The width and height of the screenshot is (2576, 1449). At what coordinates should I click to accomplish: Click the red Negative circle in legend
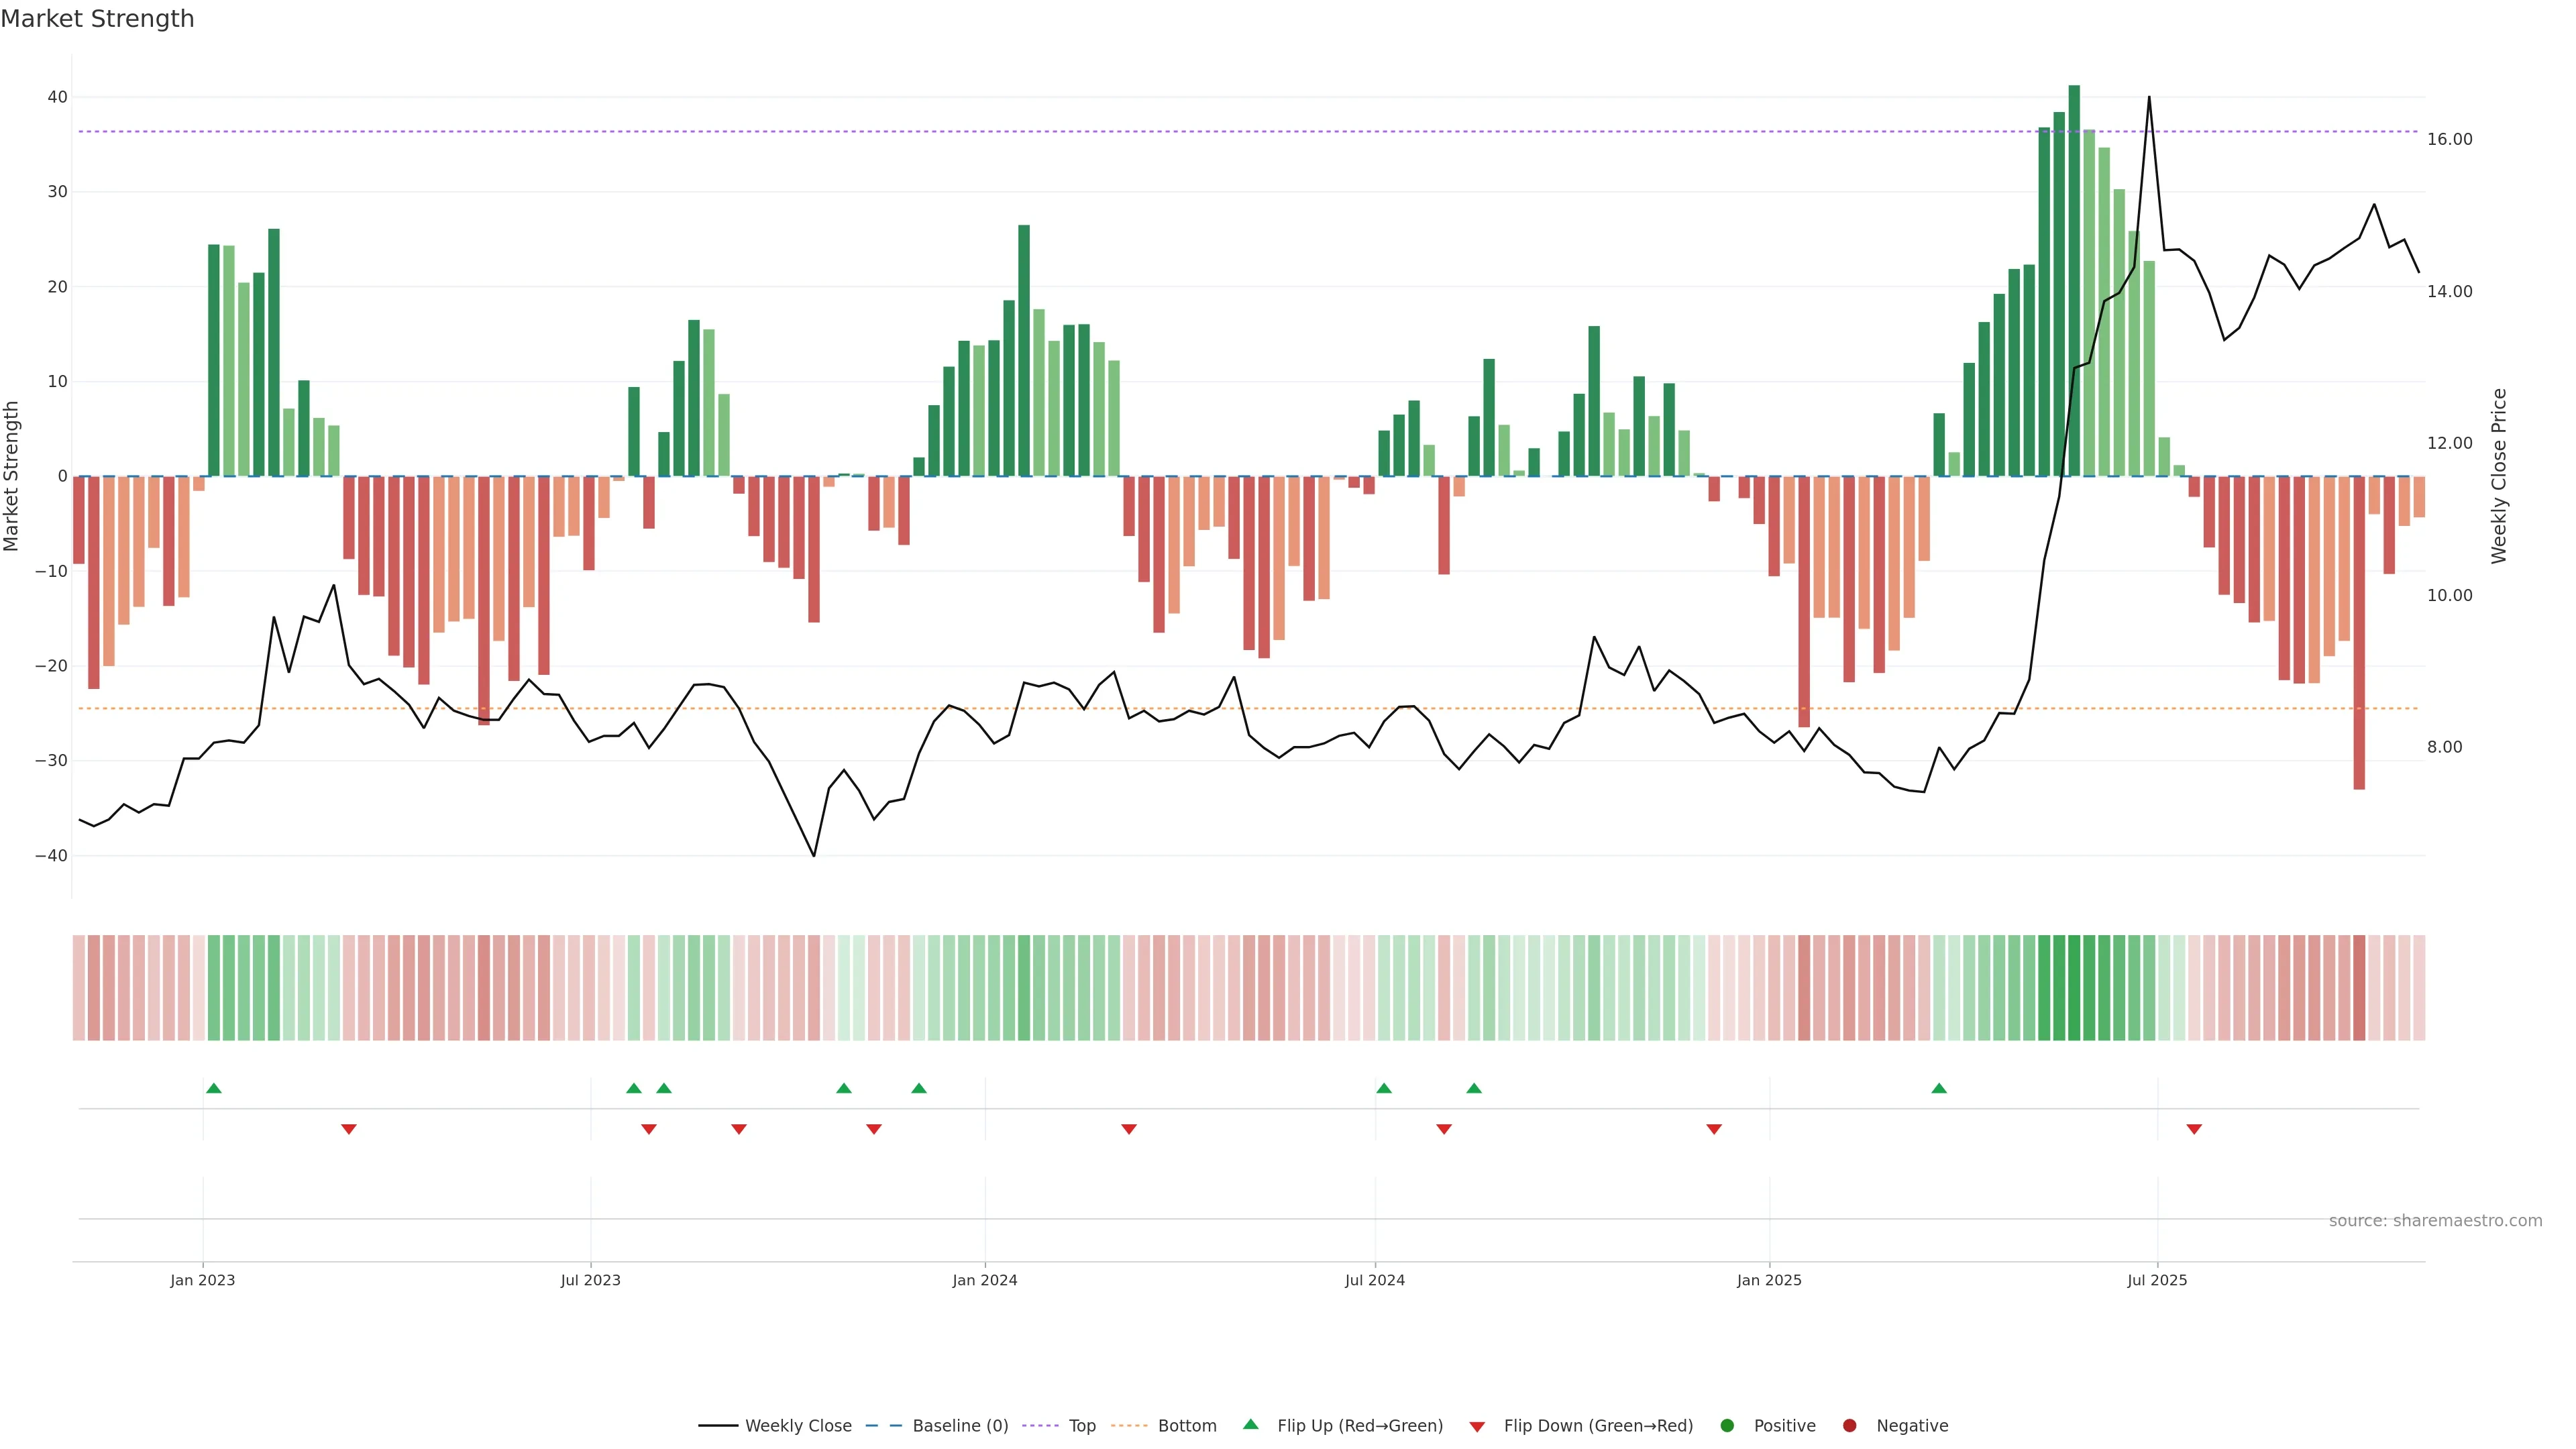(x=1849, y=1425)
